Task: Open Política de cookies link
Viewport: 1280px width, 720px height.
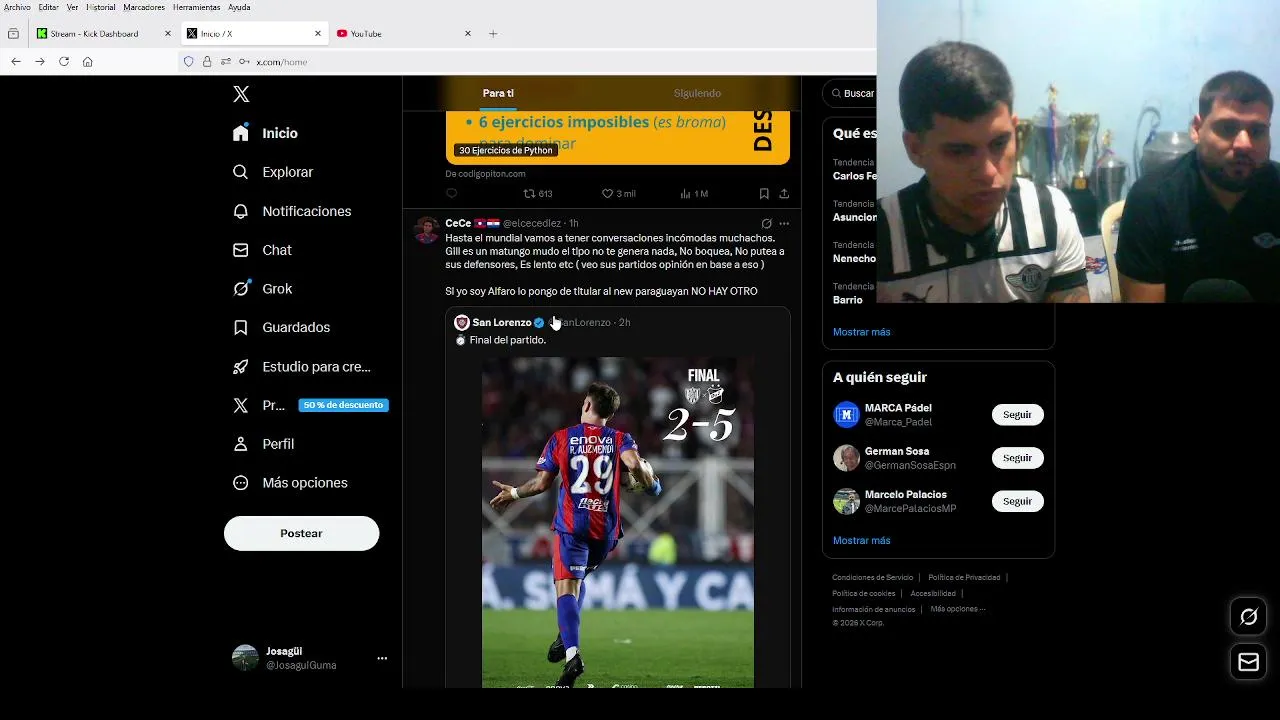Action: 863,594
